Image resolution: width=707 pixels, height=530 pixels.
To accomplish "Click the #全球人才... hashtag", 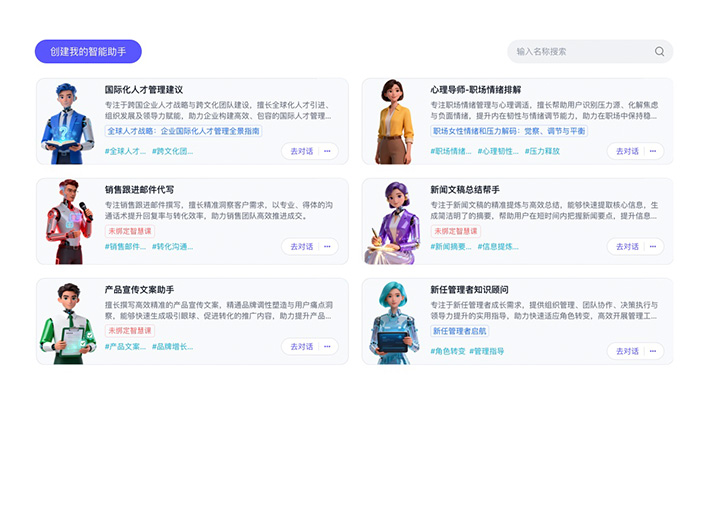I will pos(125,151).
